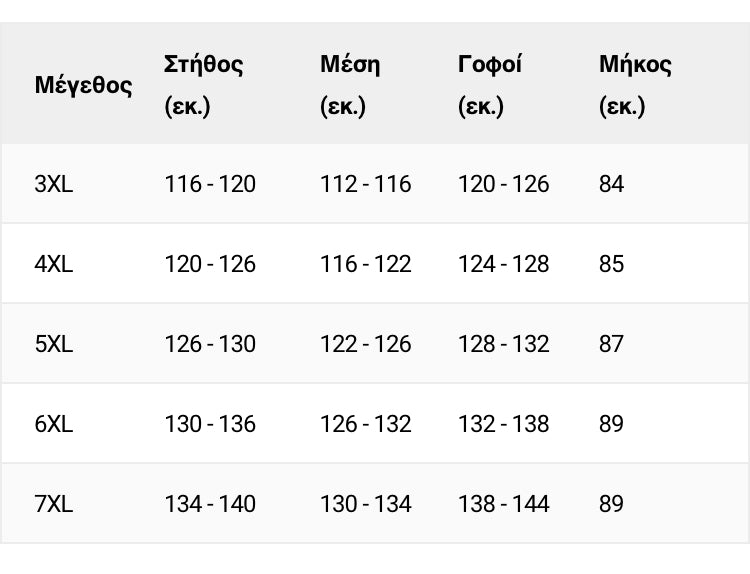This screenshot has height=574, width=750.
Task: Click hips value 128 - 132
Action: click(504, 343)
